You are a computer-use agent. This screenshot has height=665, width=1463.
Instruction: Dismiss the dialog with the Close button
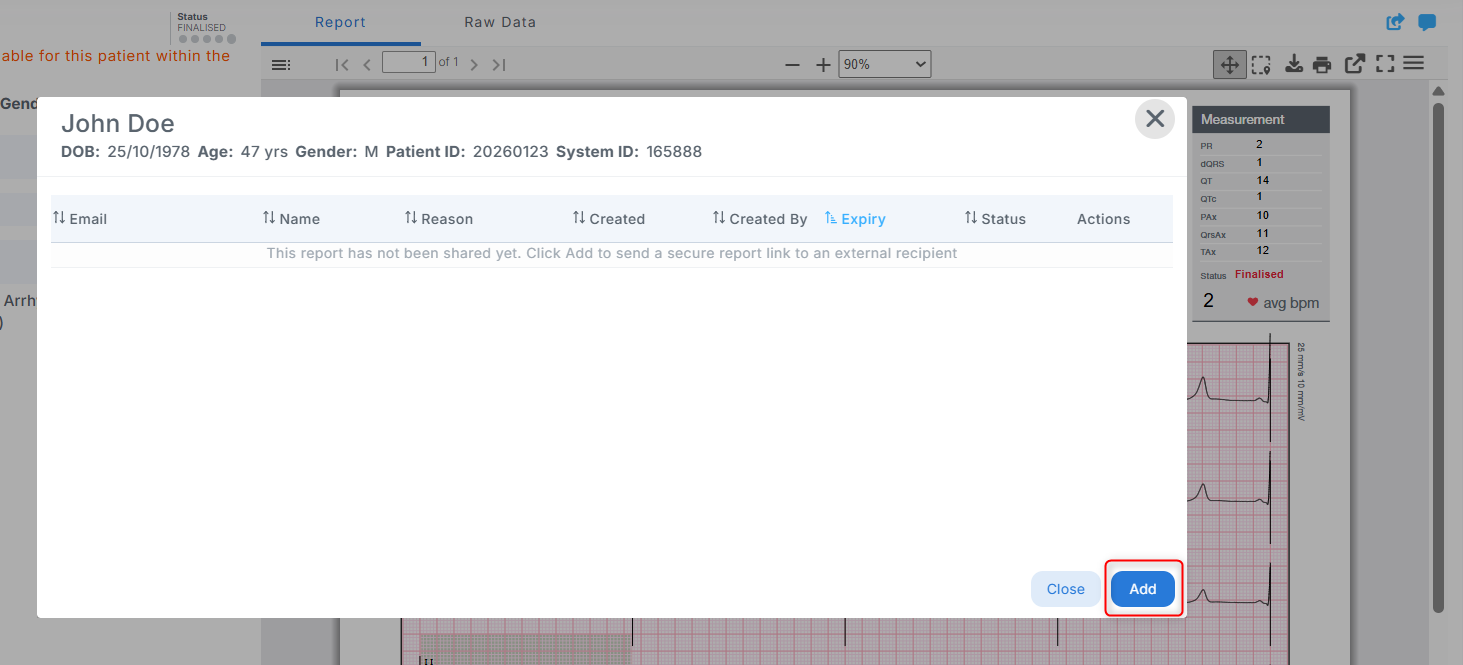pos(1065,589)
